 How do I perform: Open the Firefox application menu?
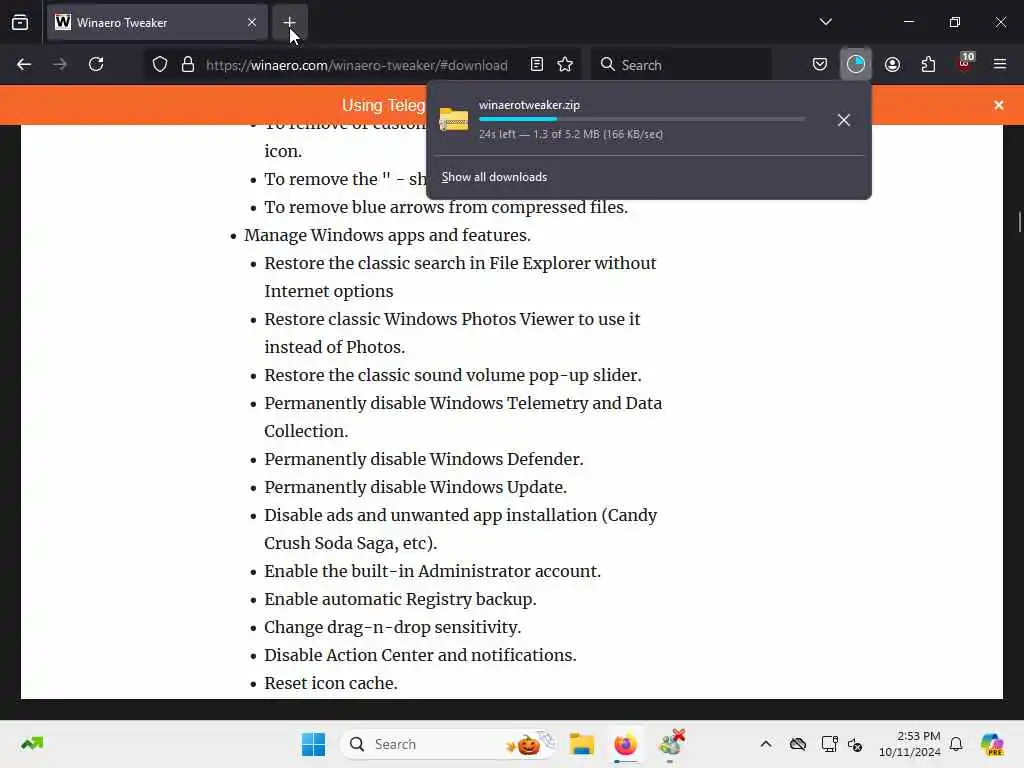[1000, 64]
